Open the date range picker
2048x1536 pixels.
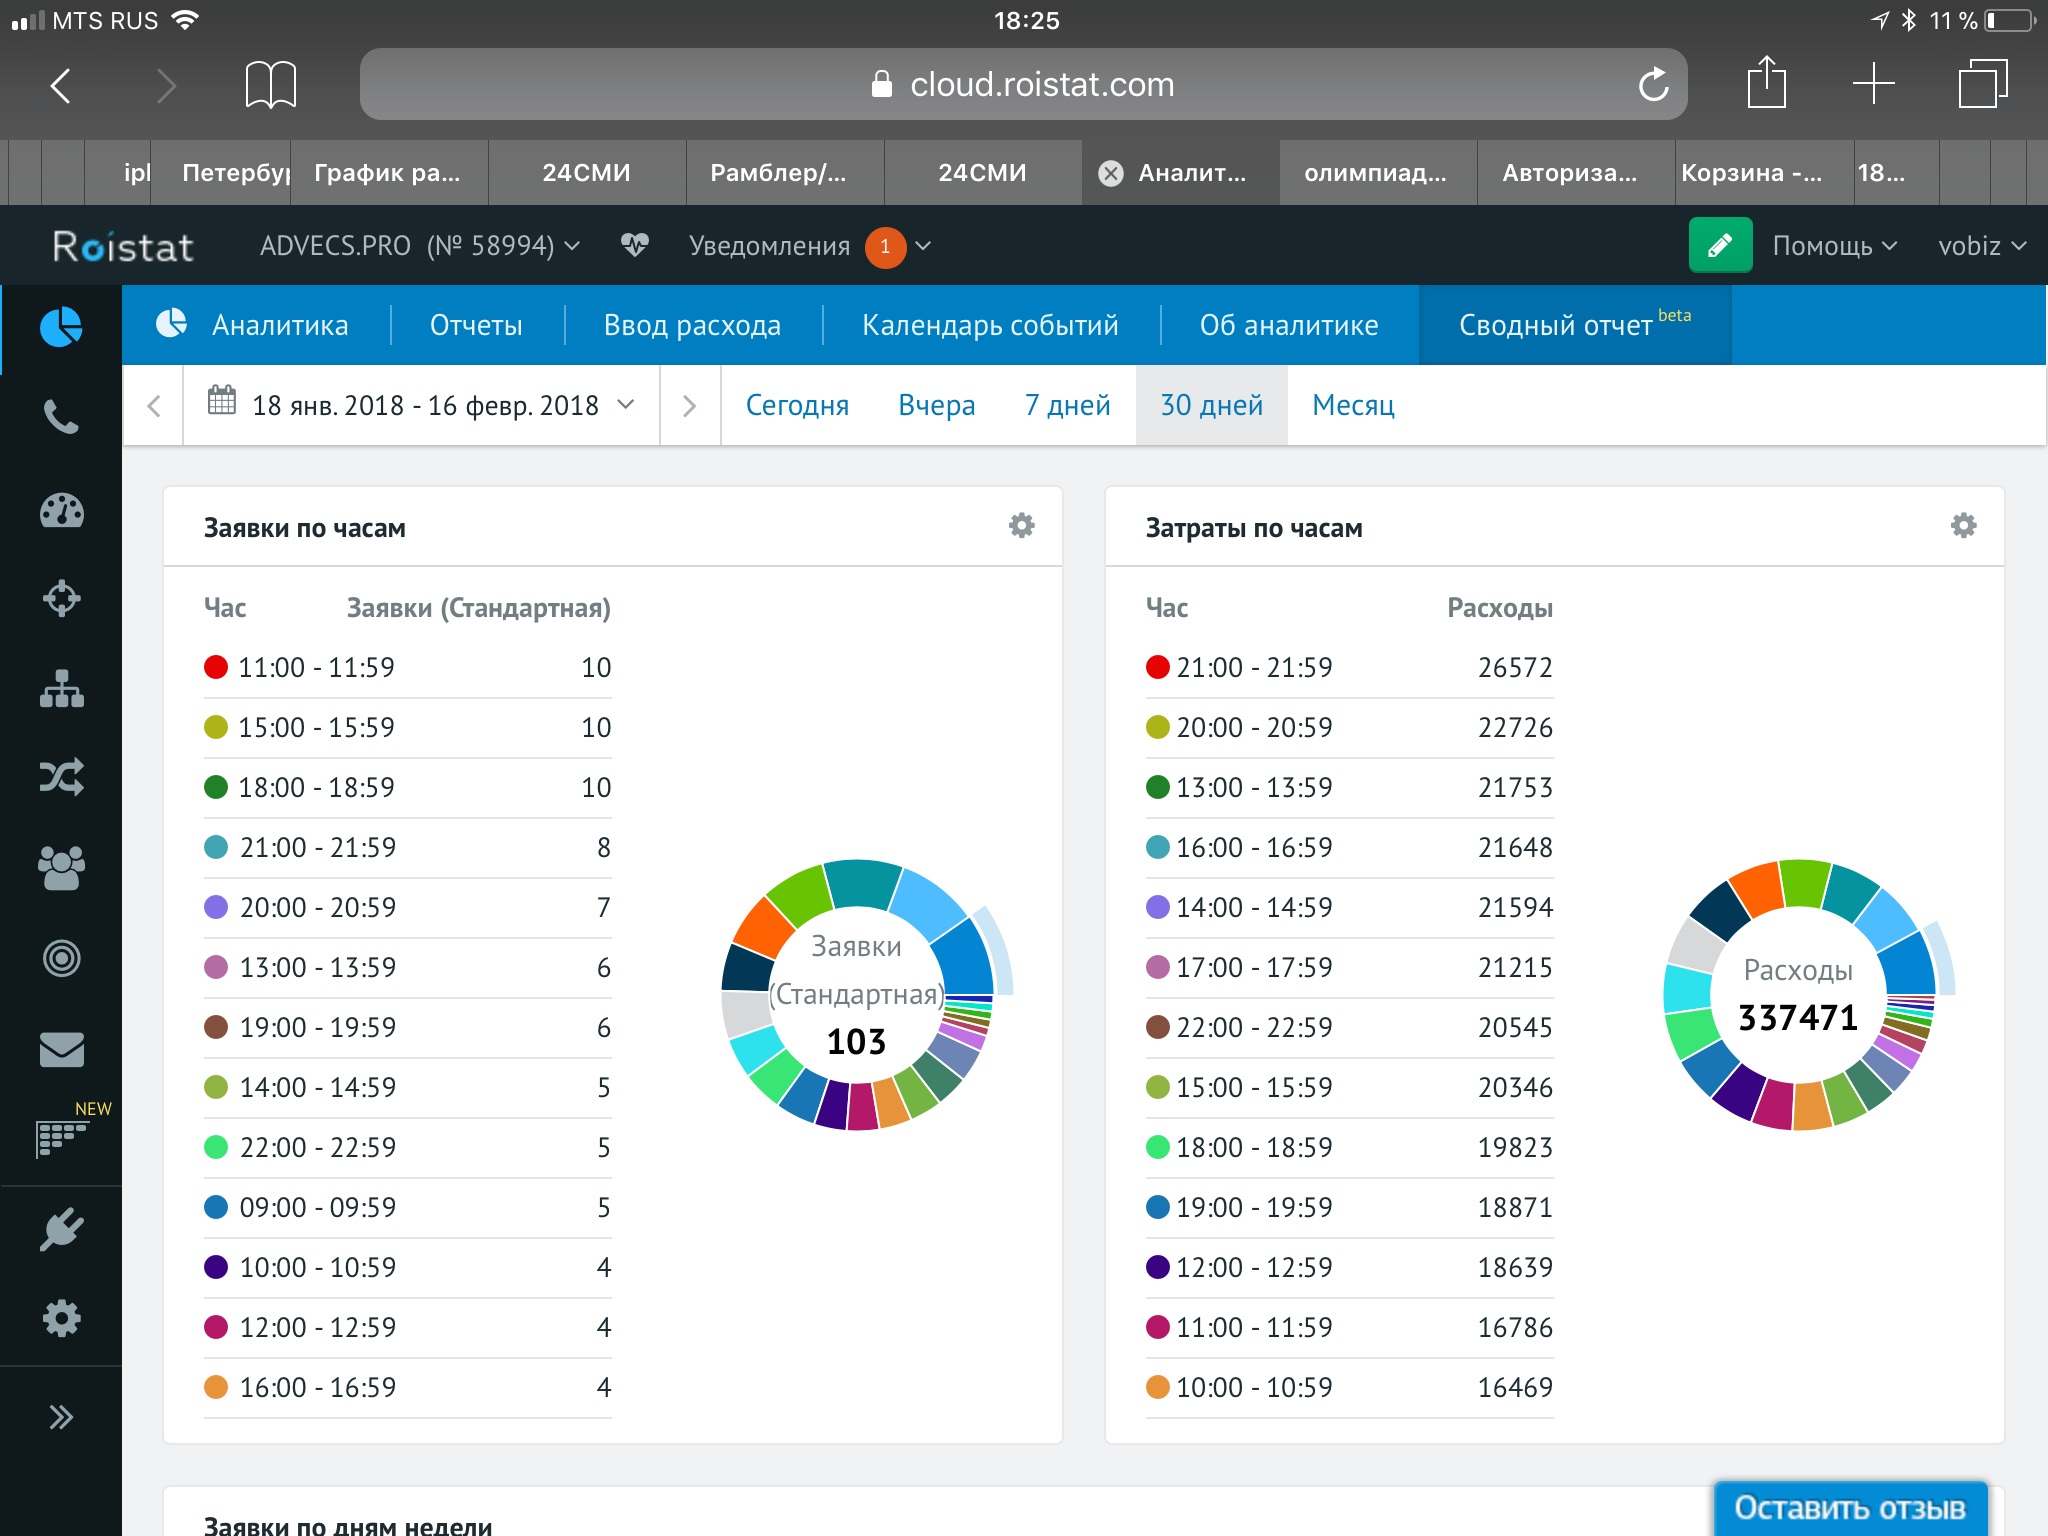[x=421, y=405]
